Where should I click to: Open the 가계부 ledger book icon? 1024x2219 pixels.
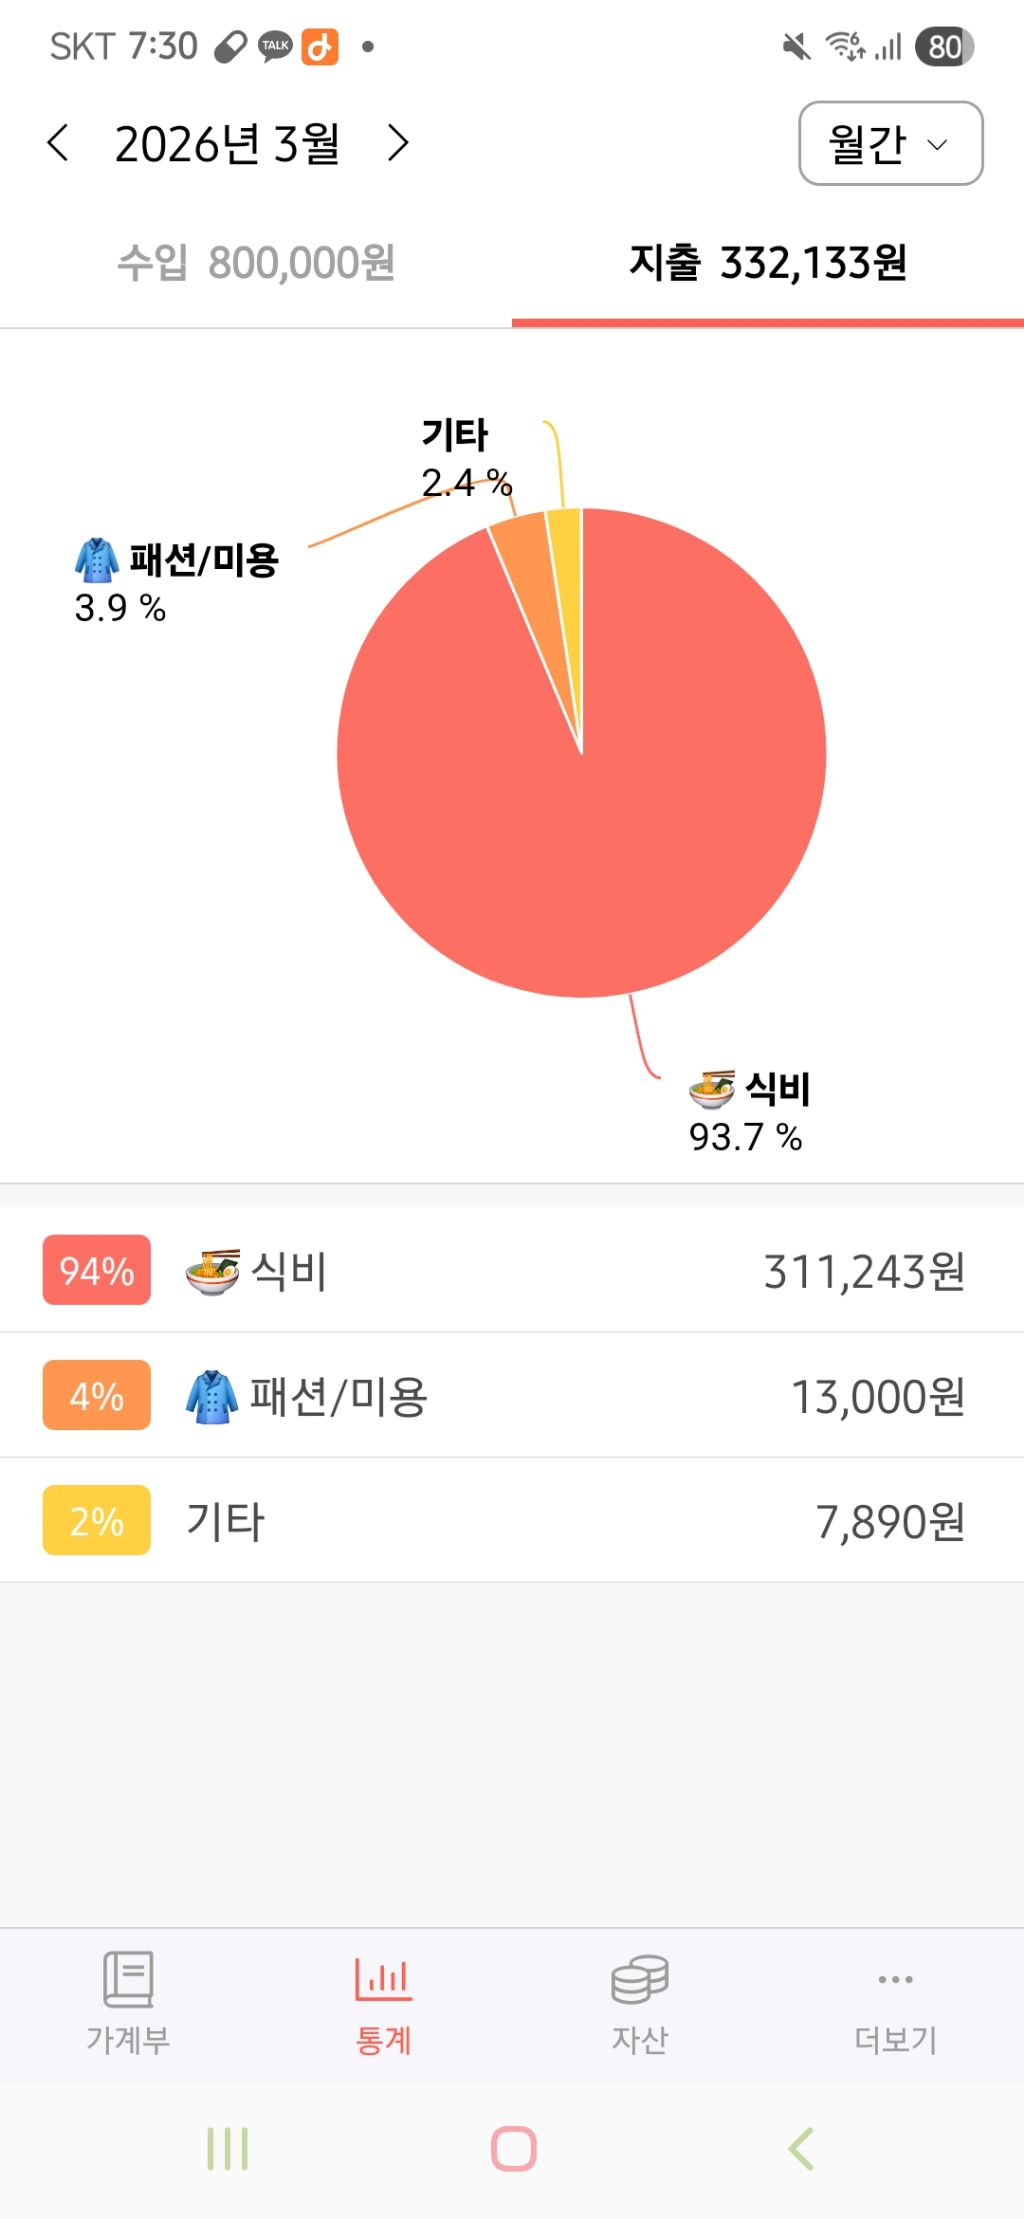tap(128, 1979)
